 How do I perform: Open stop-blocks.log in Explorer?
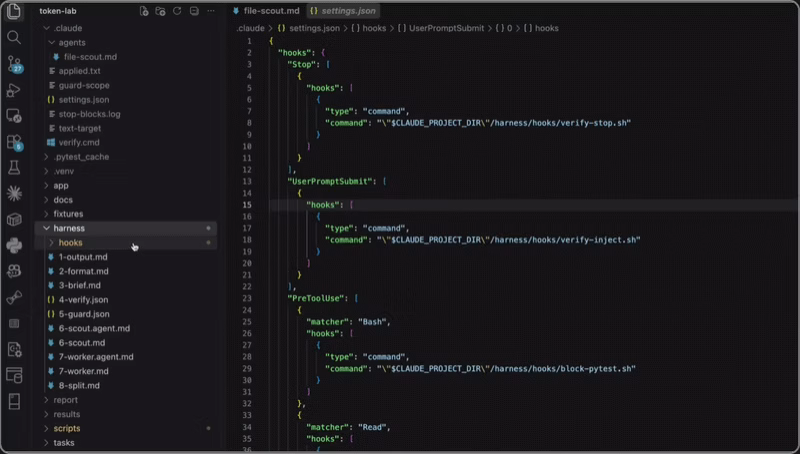(x=89, y=114)
